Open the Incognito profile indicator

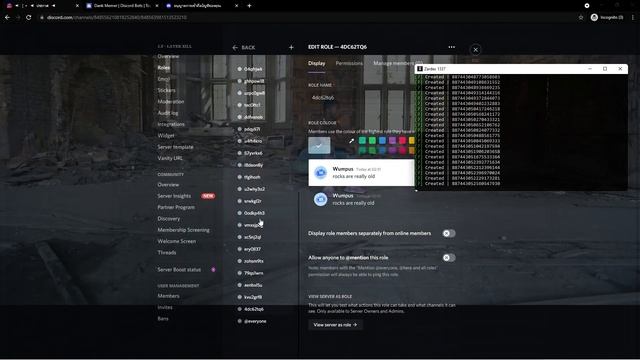(607, 18)
